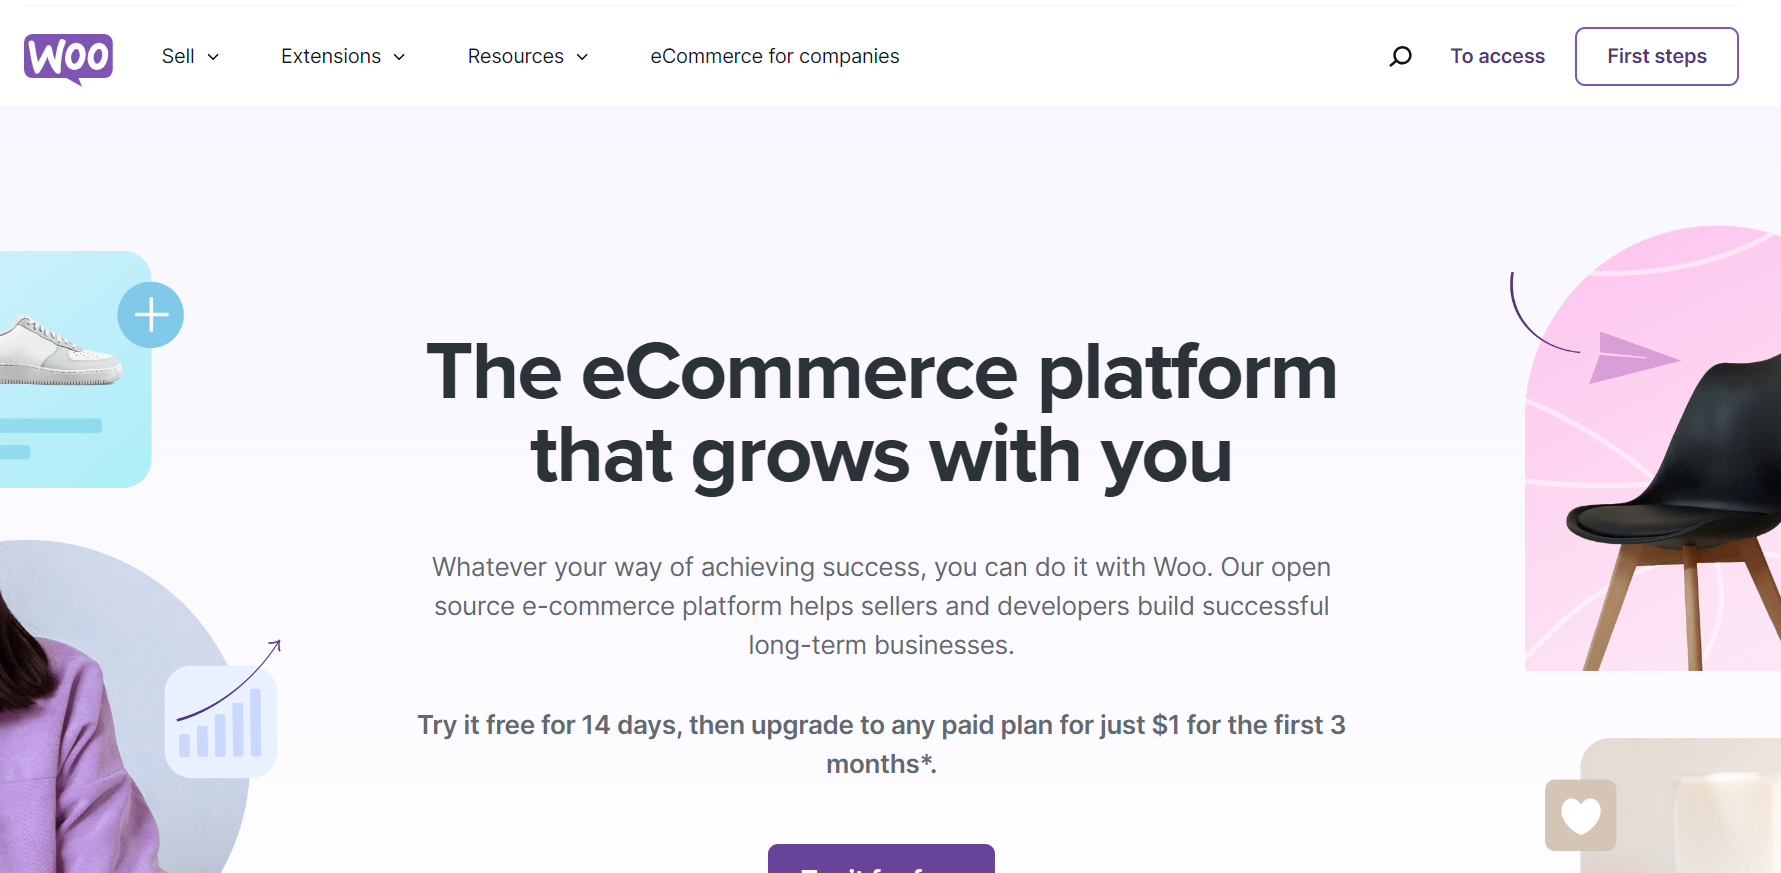Open eCommerce for companies link
The width and height of the screenshot is (1781, 873).
(775, 56)
